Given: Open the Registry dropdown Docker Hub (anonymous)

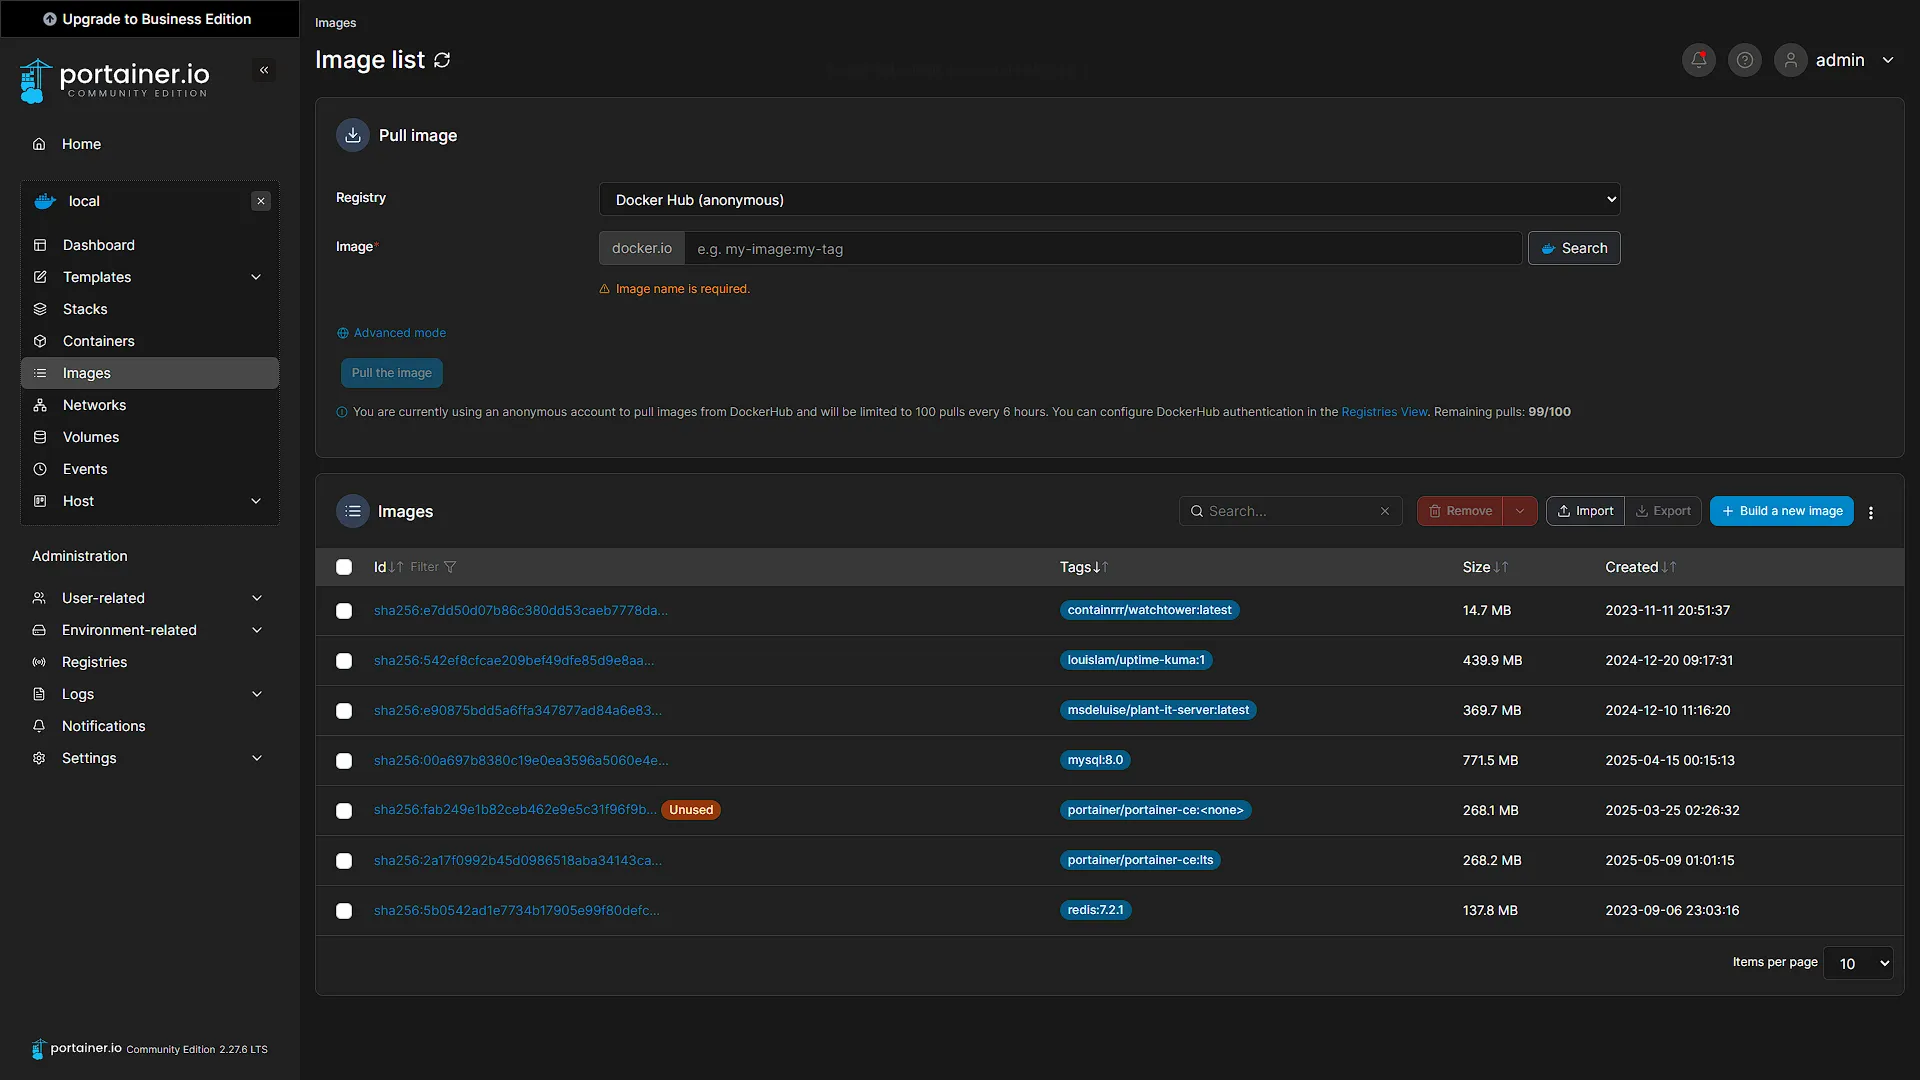Looking at the screenshot, I should pyautogui.click(x=1109, y=199).
